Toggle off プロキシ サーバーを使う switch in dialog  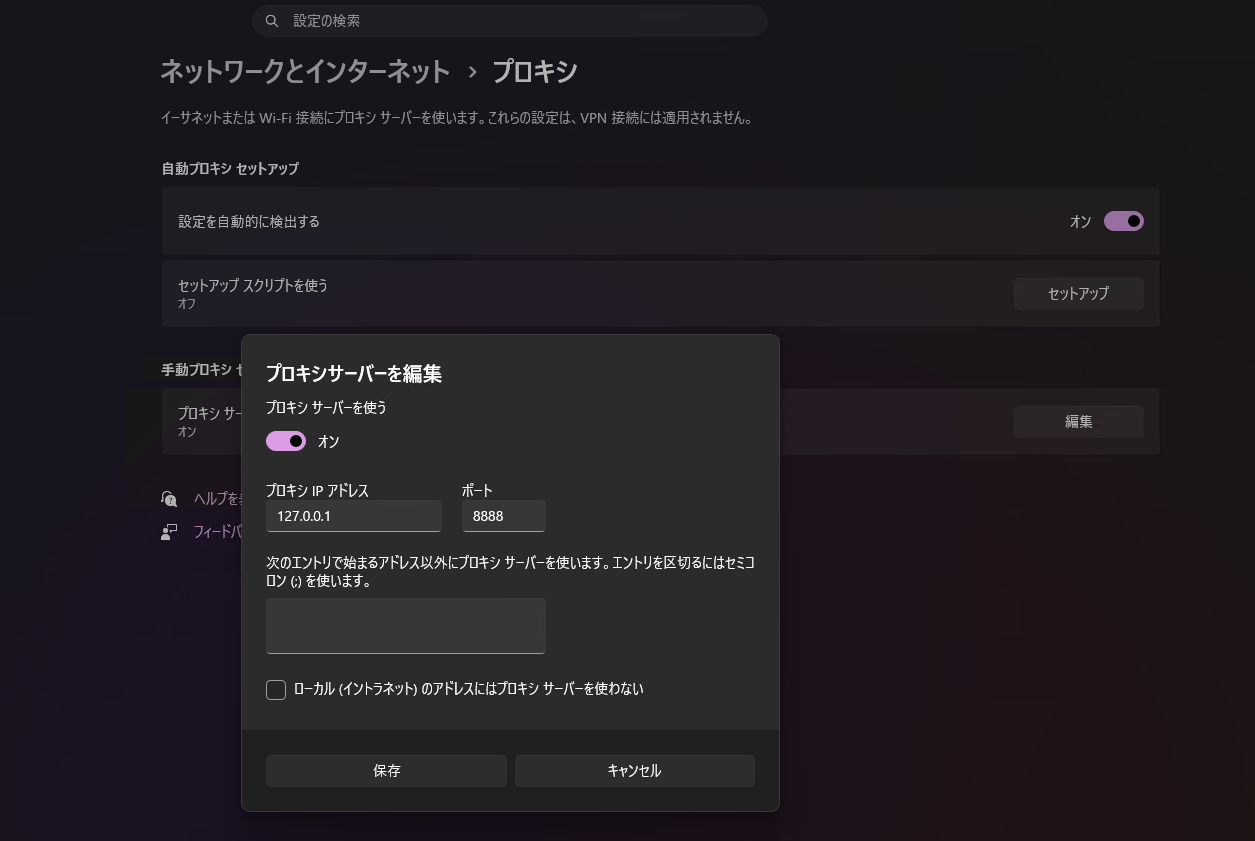(x=286, y=441)
